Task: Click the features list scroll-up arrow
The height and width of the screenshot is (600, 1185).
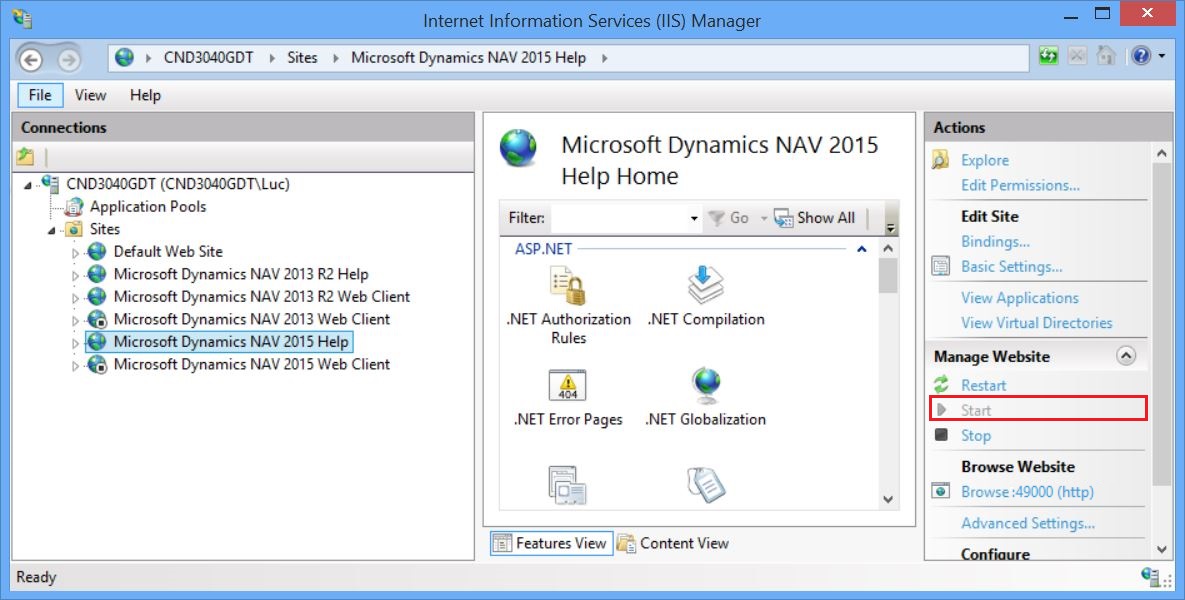Action: pos(888,249)
